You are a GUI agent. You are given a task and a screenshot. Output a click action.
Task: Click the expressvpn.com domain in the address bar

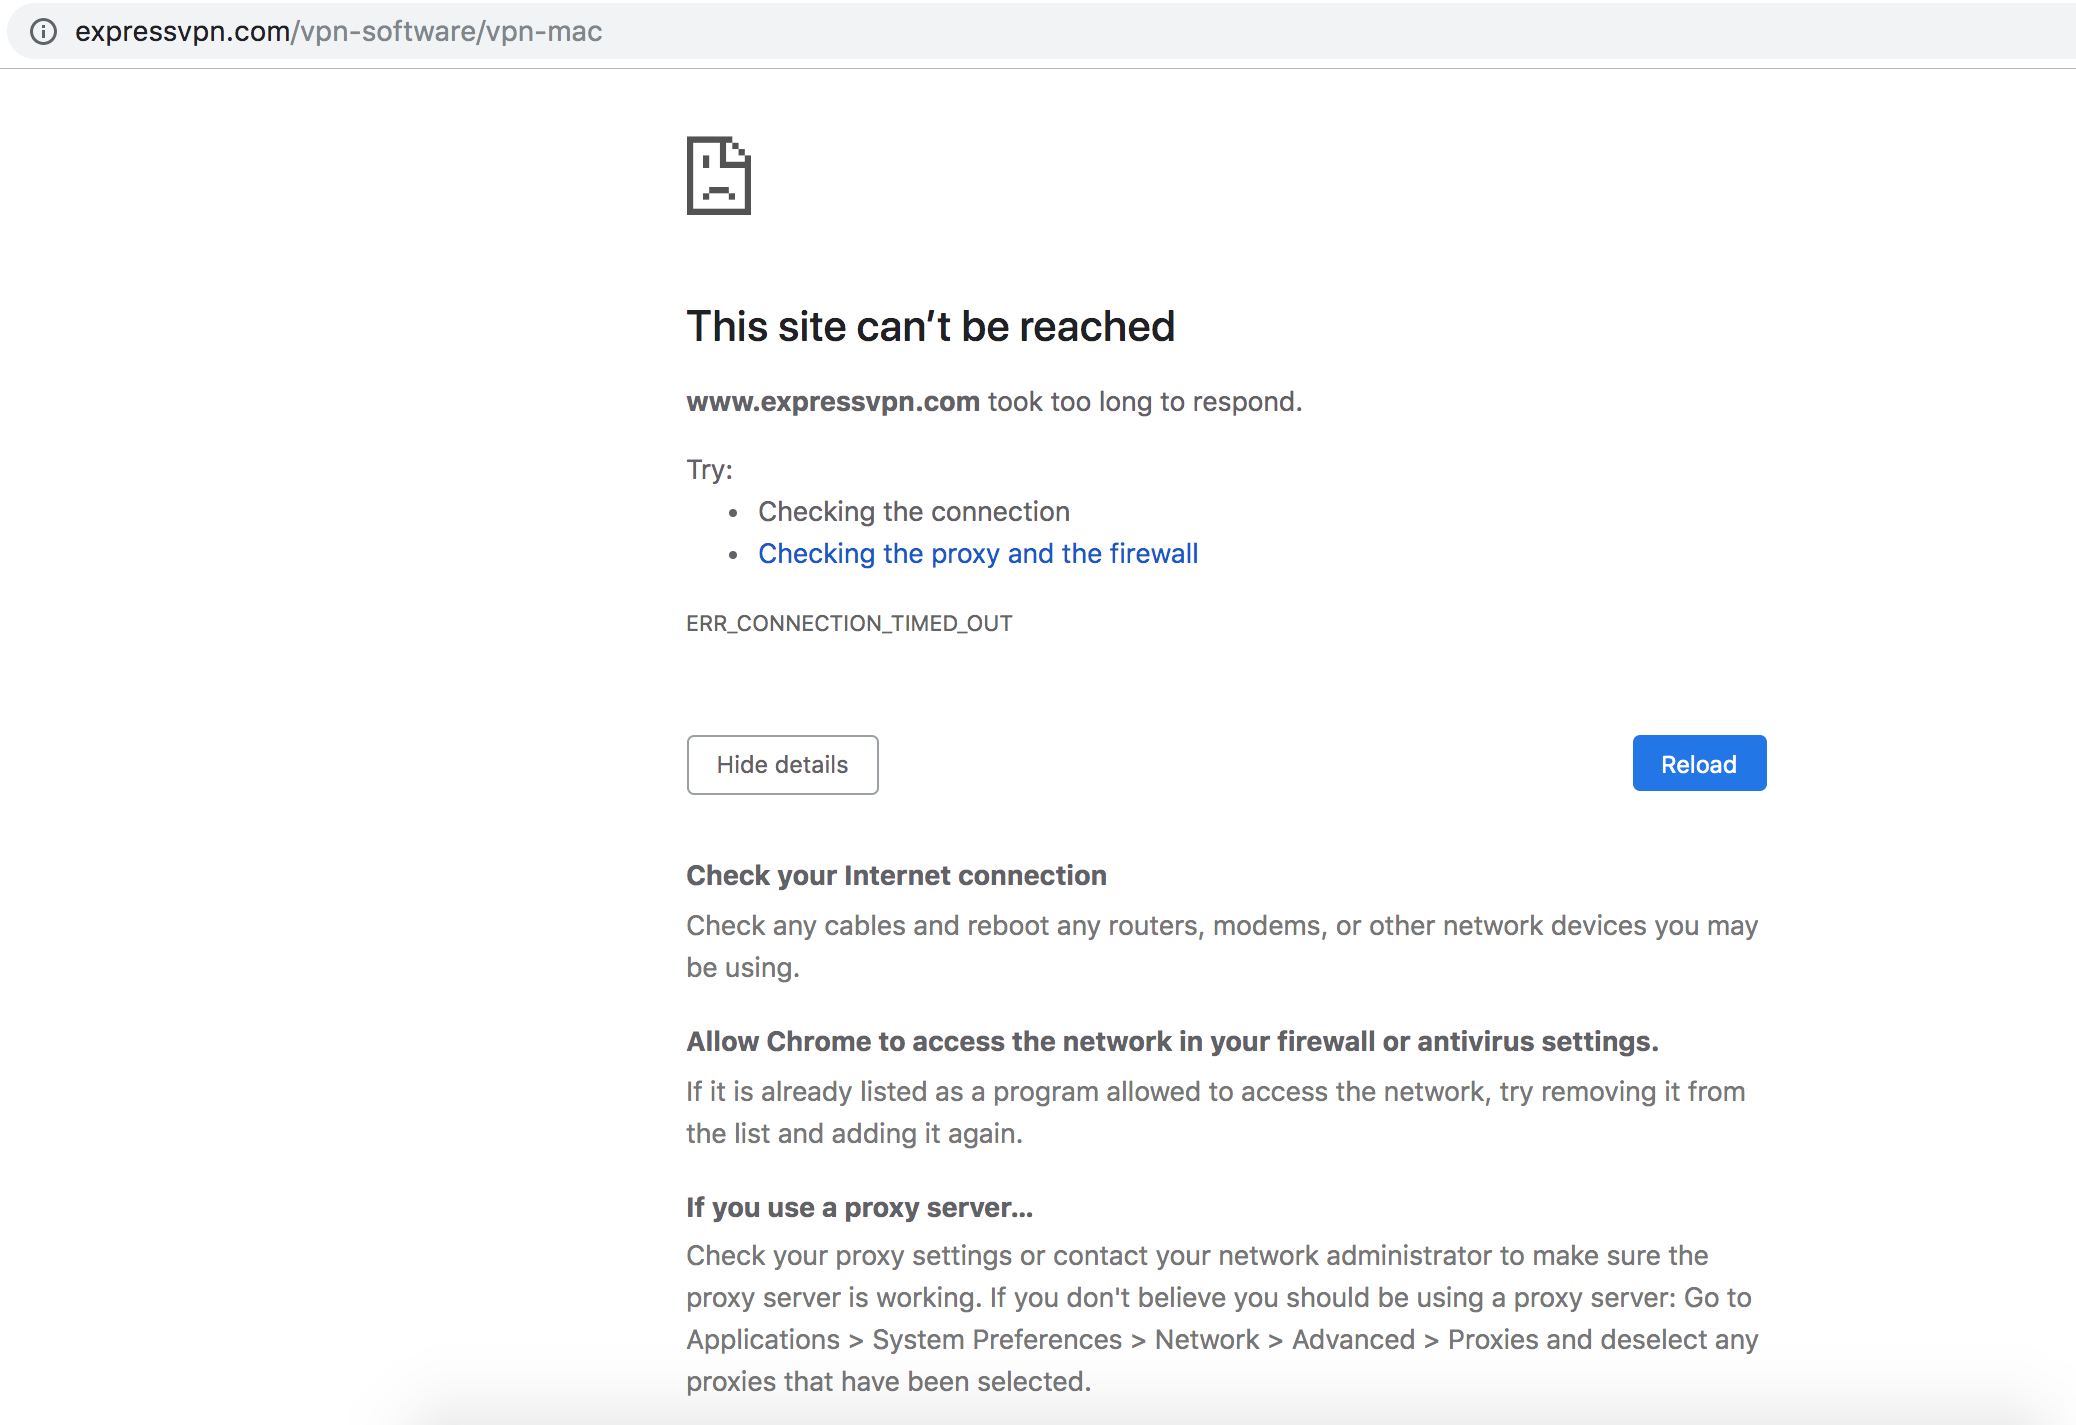coord(182,32)
